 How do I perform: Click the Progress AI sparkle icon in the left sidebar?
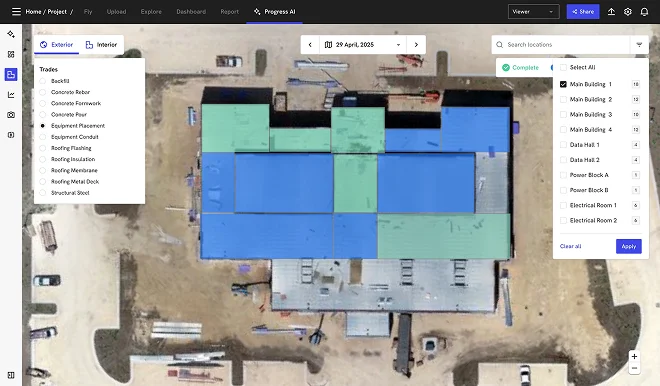pyautogui.click(x=11, y=34)
